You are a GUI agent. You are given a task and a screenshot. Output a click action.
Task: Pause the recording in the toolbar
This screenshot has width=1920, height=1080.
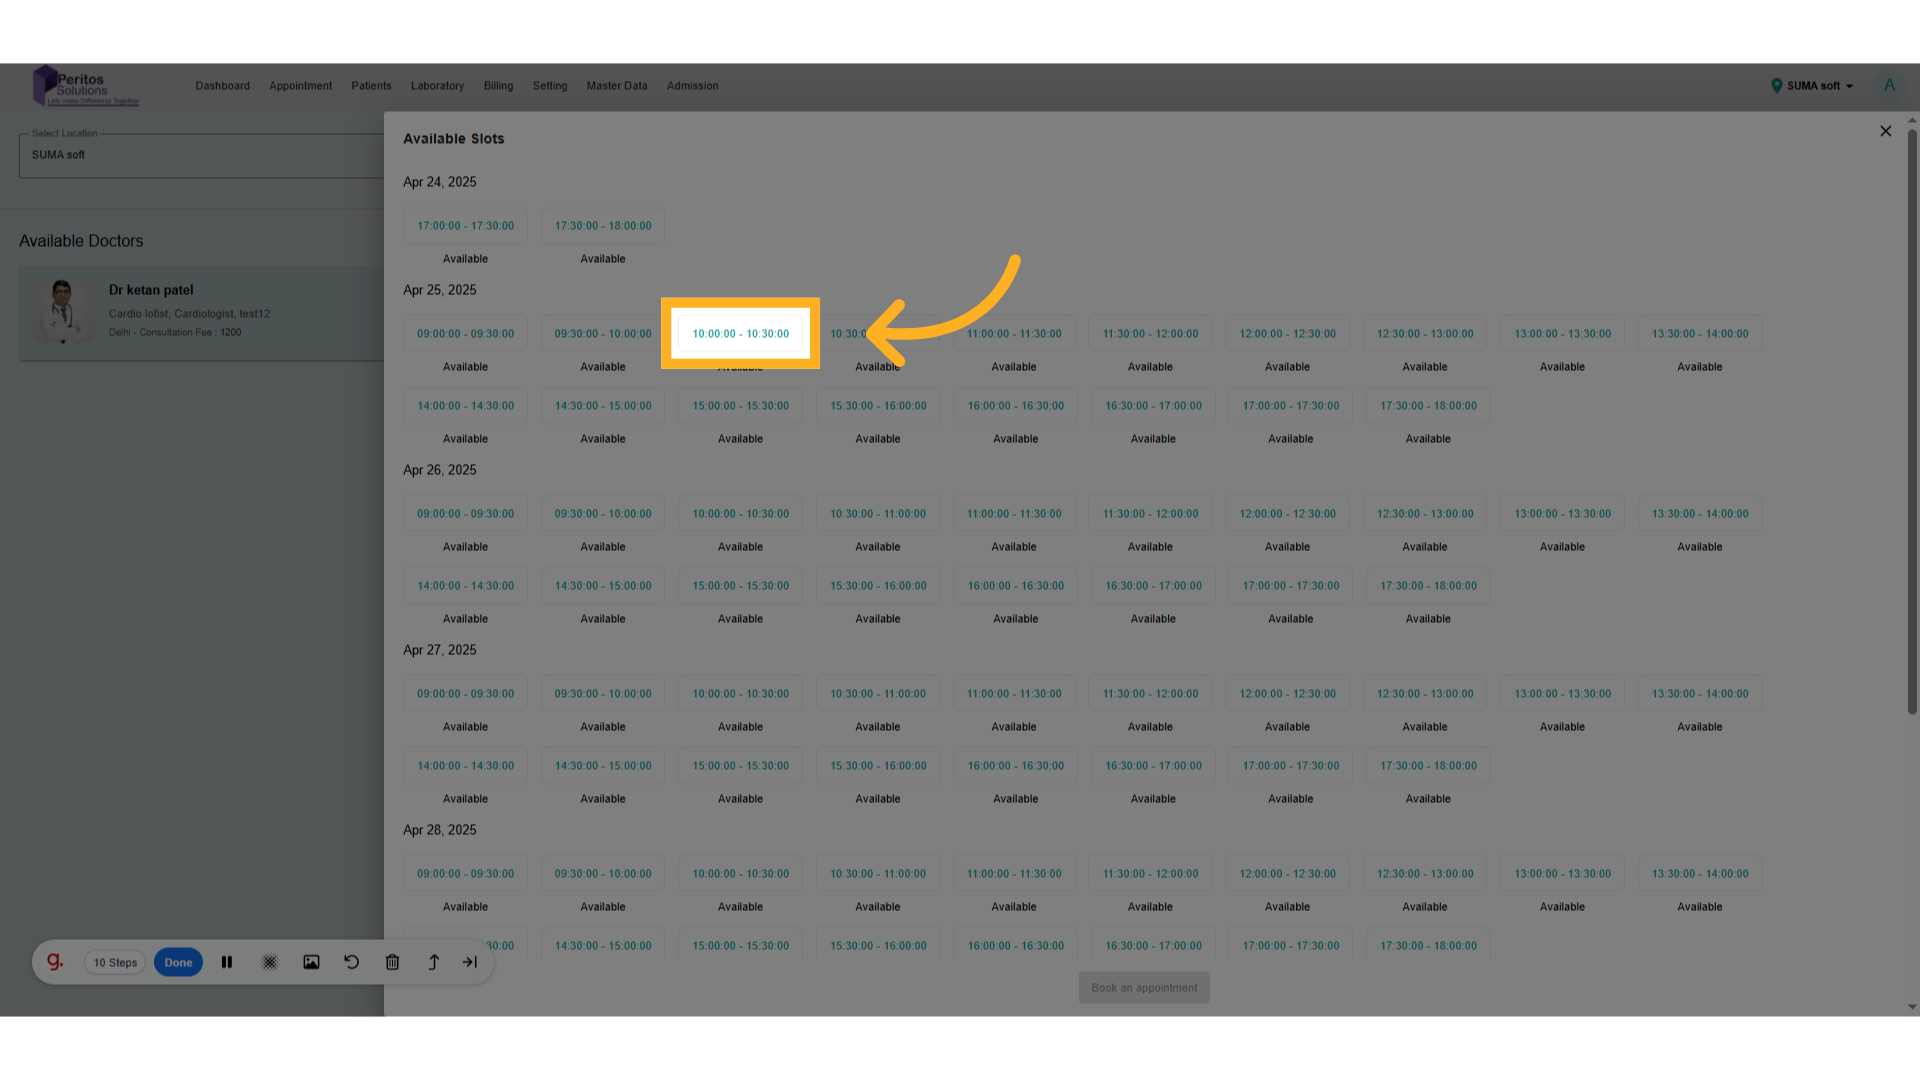227,962
